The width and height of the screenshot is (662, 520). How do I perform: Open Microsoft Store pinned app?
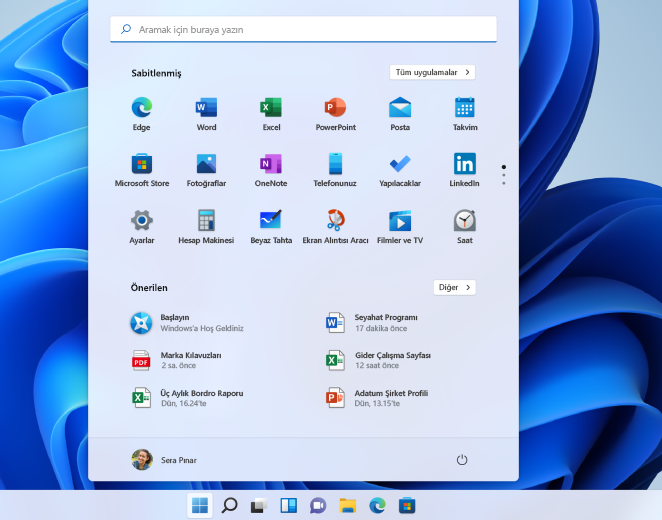click(x=141, y=164)
